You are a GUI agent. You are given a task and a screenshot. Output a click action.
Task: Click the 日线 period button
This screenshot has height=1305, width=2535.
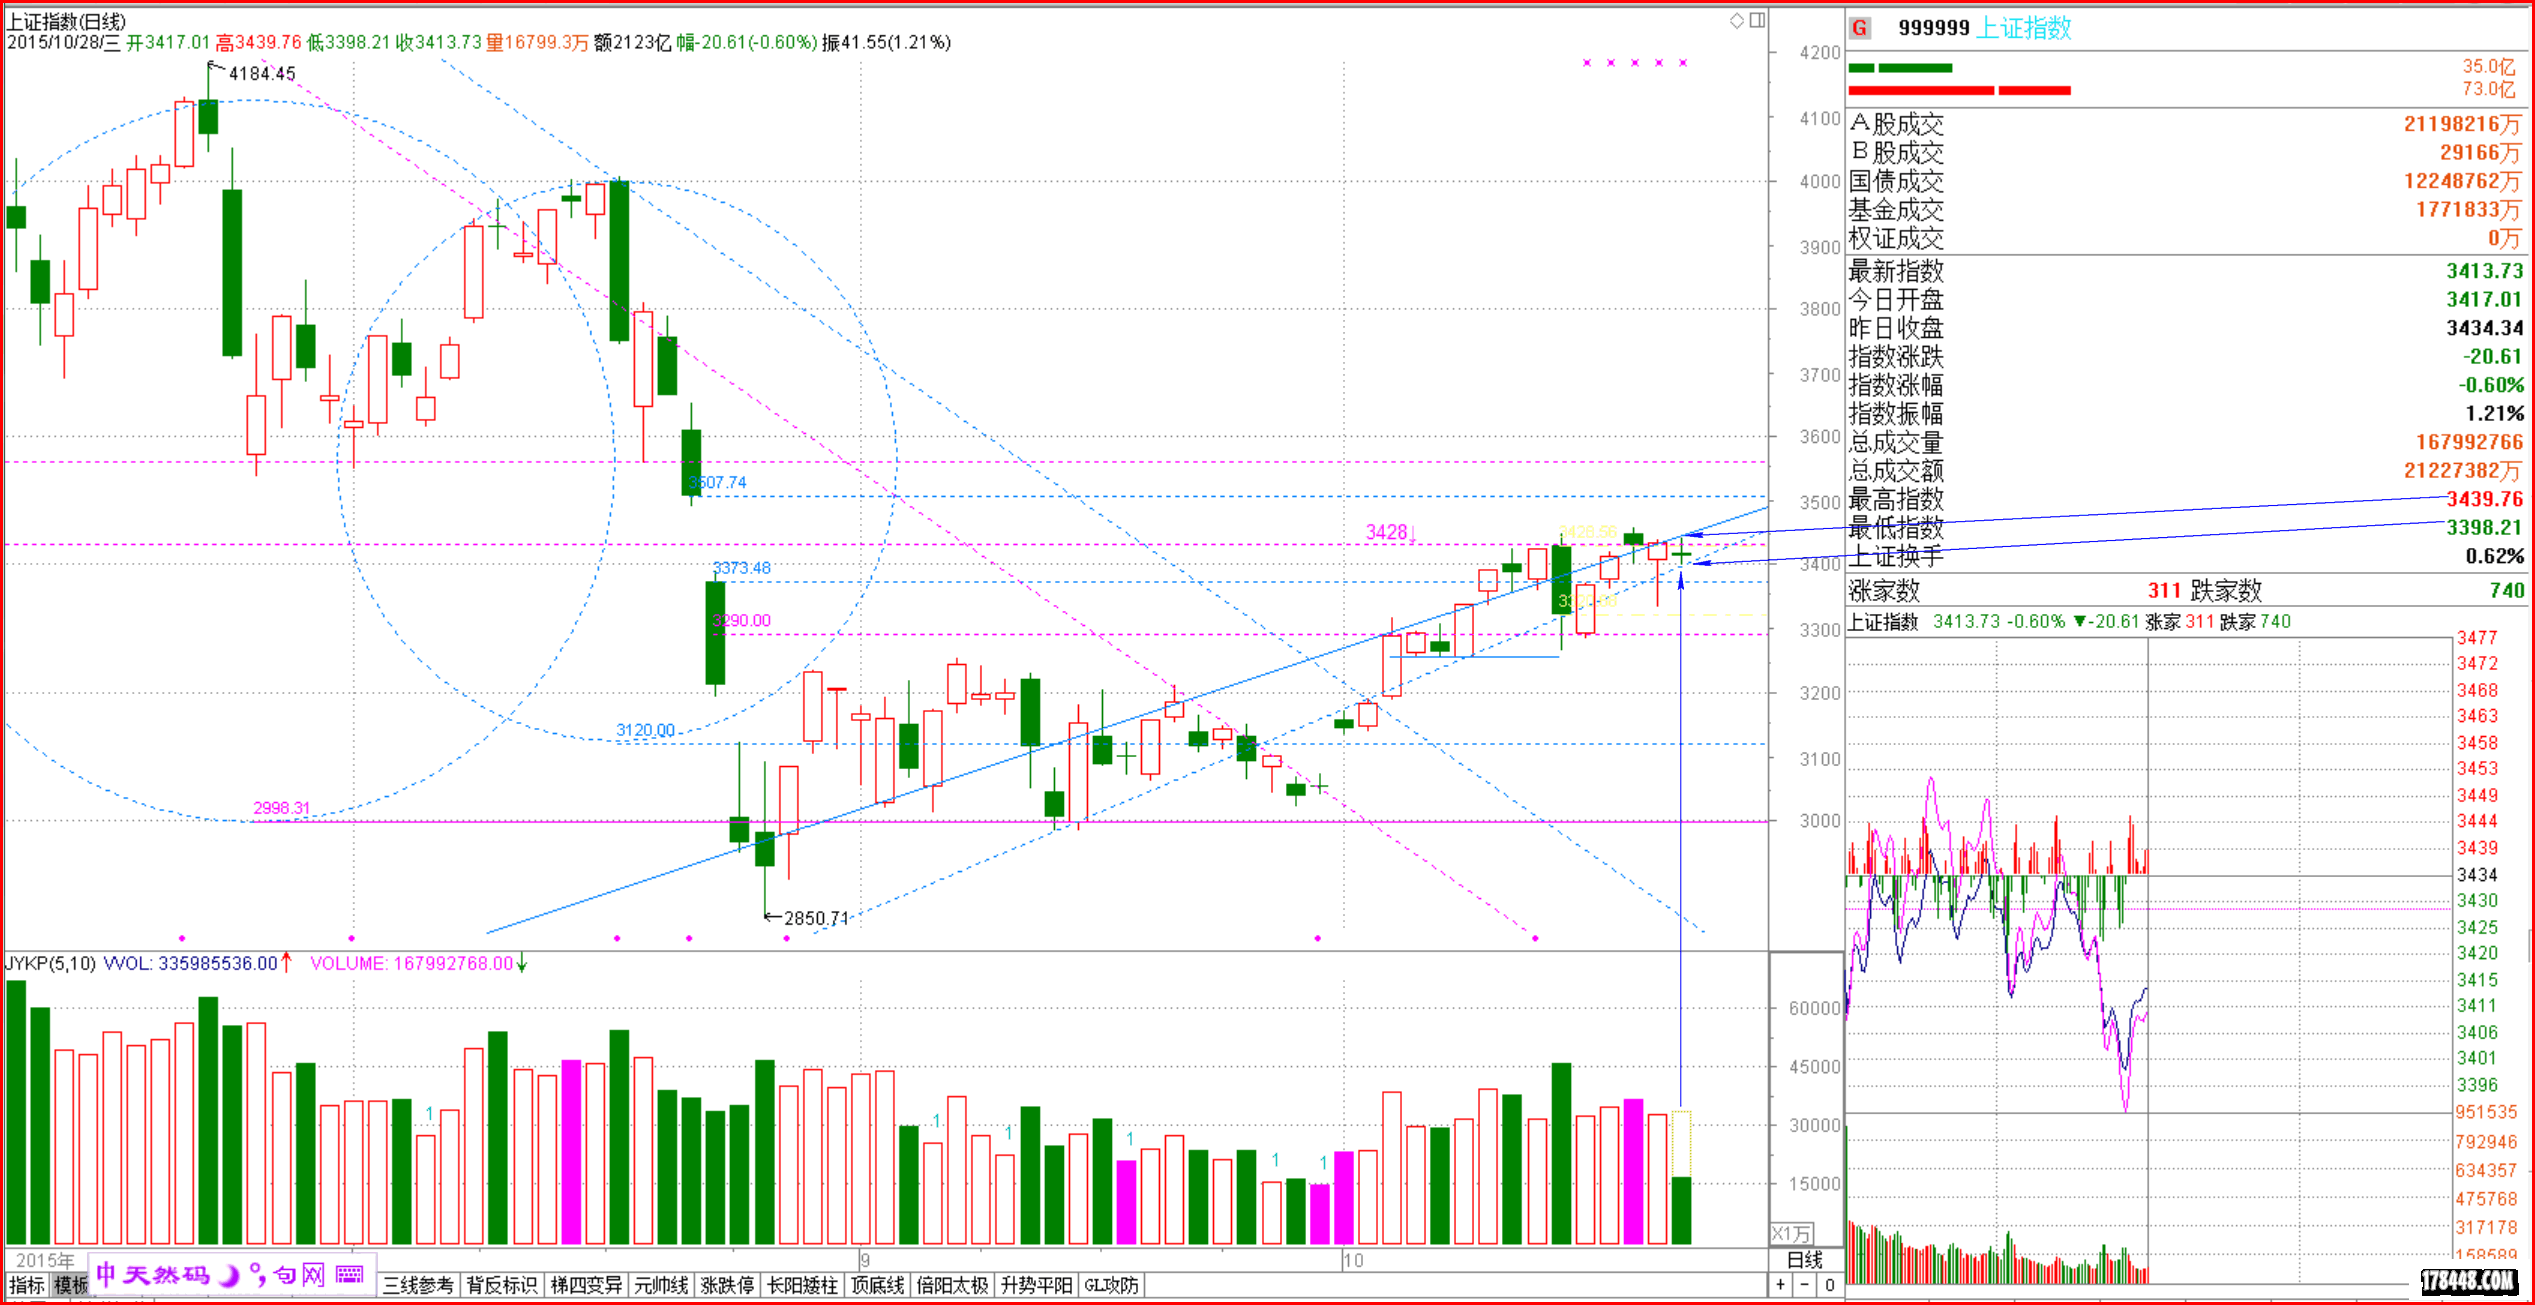(1805, 1261)
